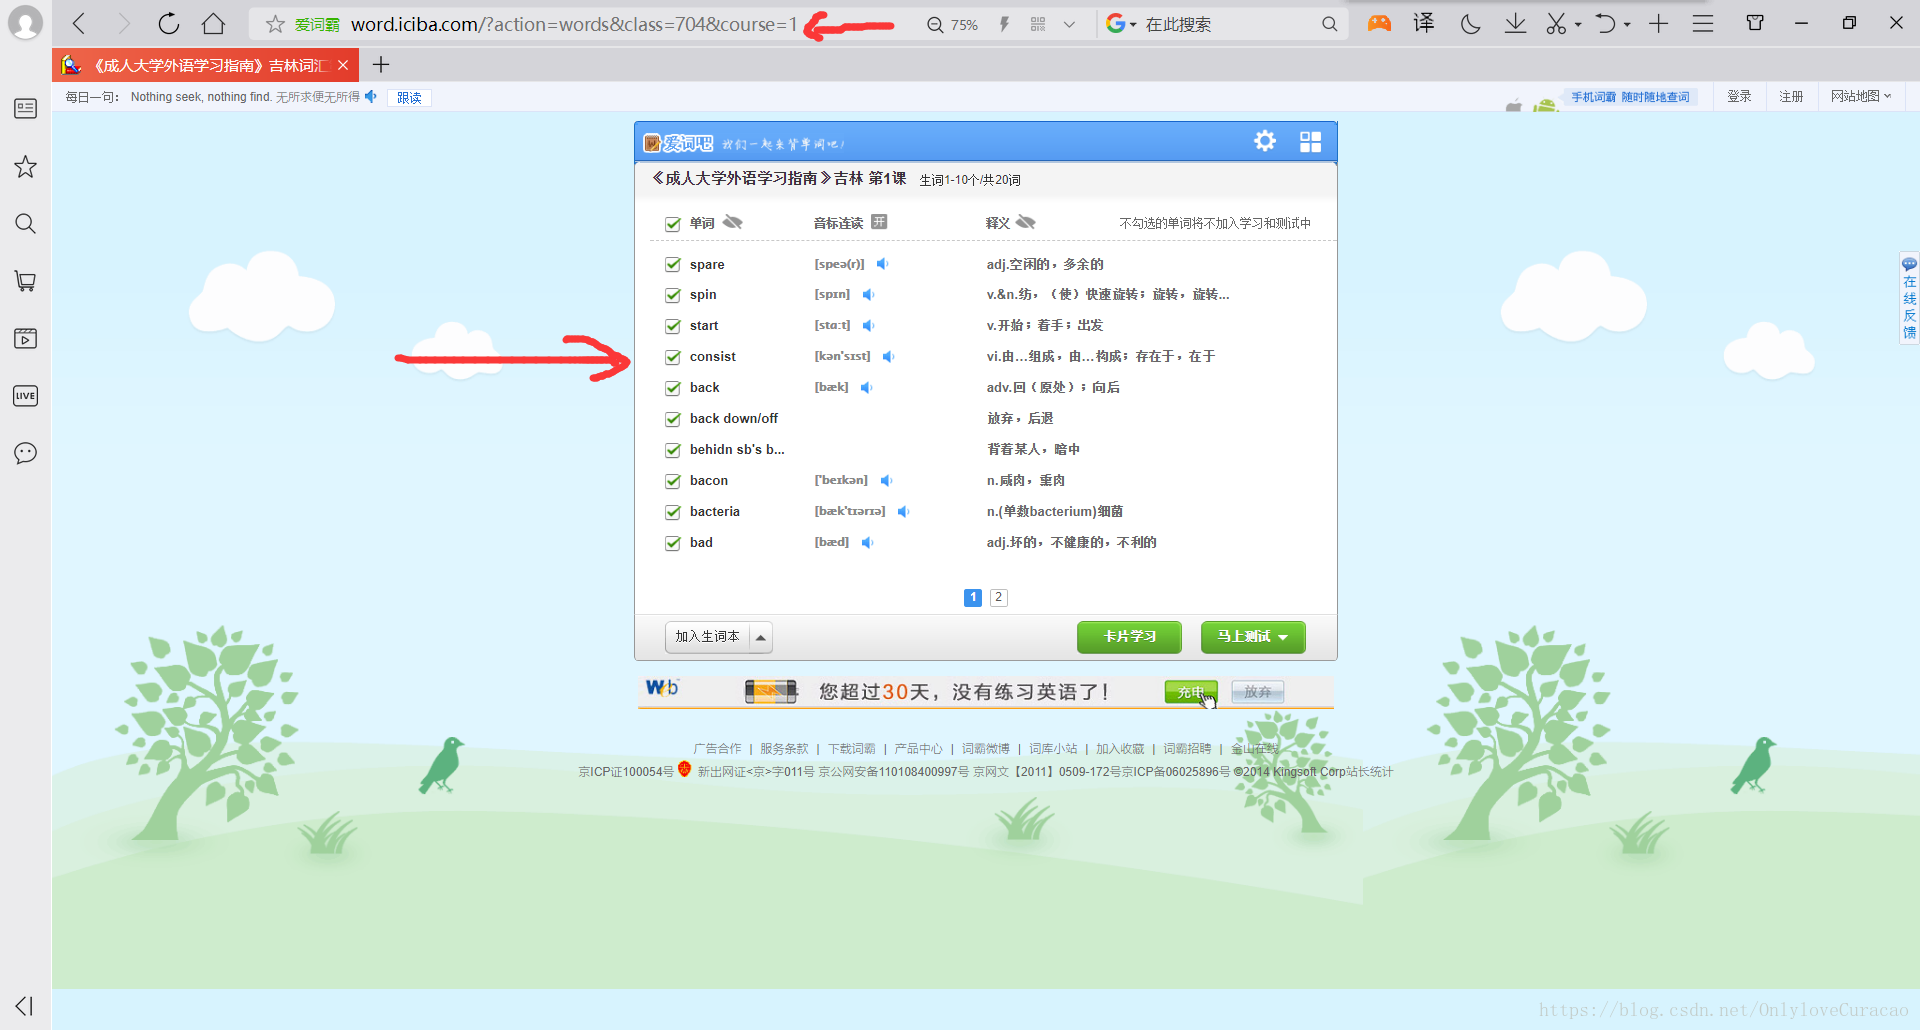Open the game controller icon
1920x1030 pixels.
1379,23
